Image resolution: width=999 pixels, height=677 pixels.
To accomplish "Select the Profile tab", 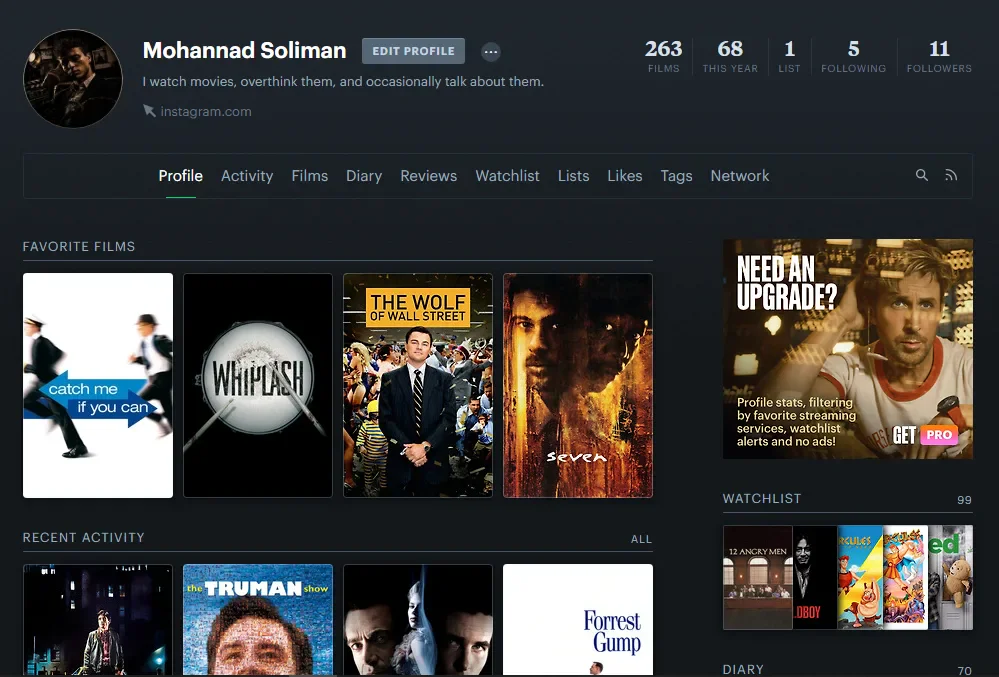I will point(180,176).
